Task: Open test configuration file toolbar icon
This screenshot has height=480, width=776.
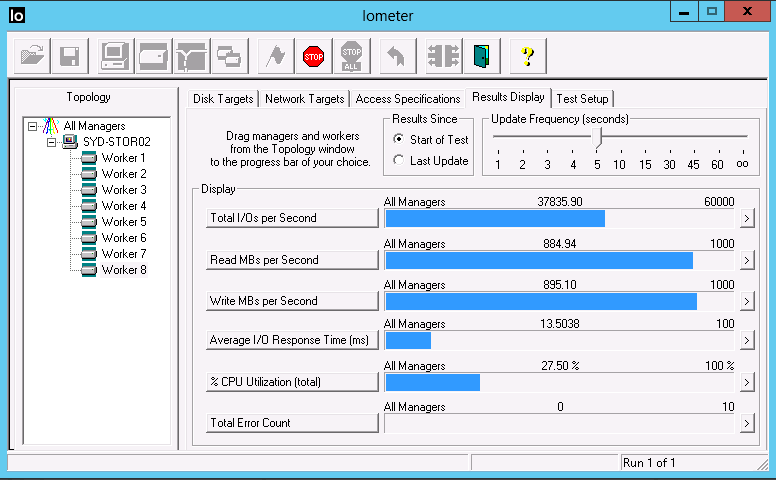Action: click(x=32, y=56)
